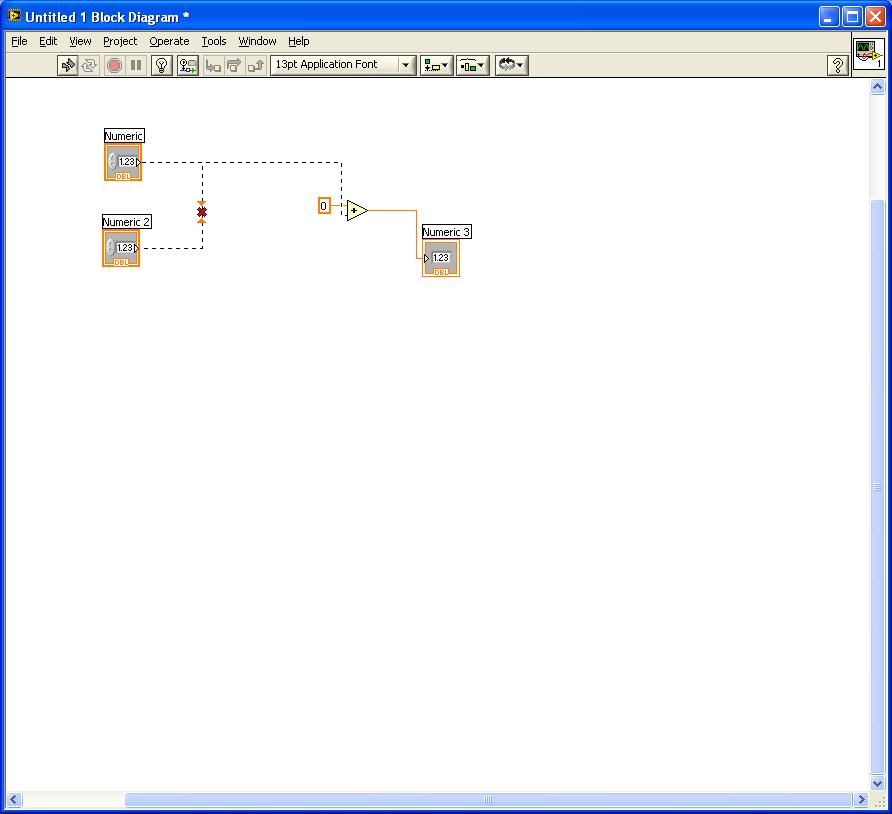
Task: Click the red X broken wire marker
Action: tap(202, 212)
